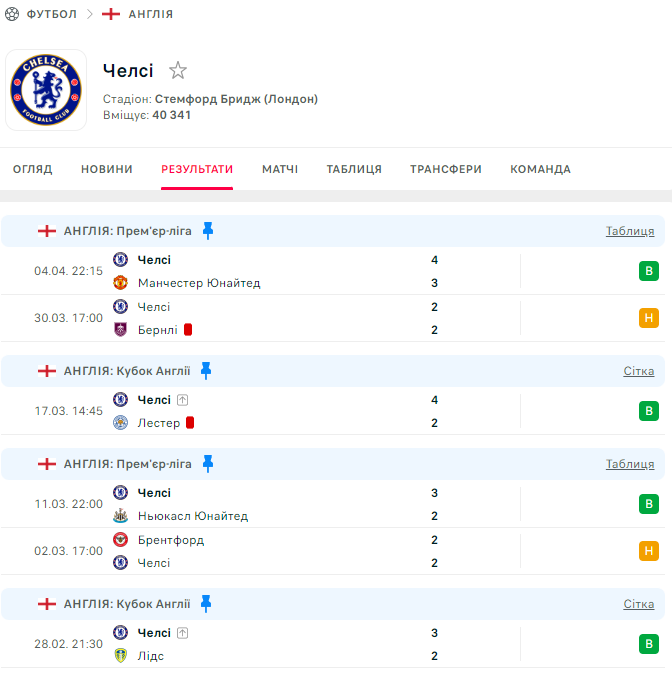Click the orange draw badge for 30.03 match

[649, 318]
